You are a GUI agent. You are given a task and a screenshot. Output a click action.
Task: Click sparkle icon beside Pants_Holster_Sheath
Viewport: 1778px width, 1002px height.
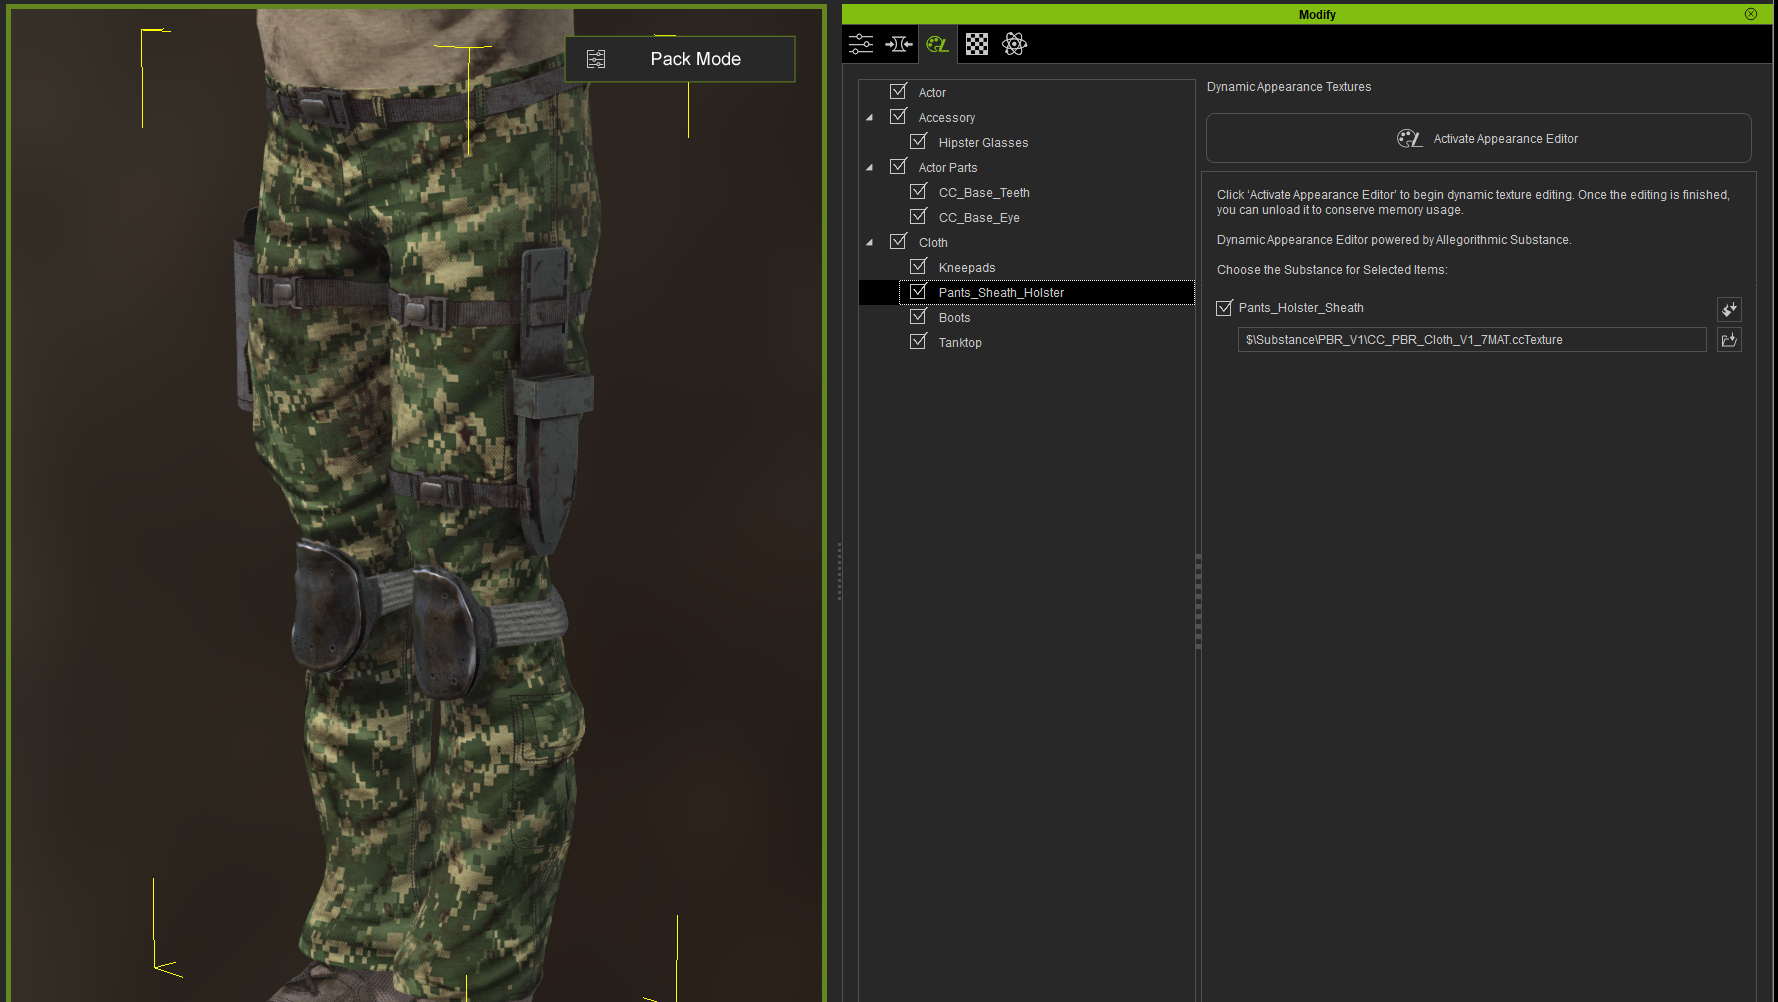pyautogui.click(x=1729, y=309)
